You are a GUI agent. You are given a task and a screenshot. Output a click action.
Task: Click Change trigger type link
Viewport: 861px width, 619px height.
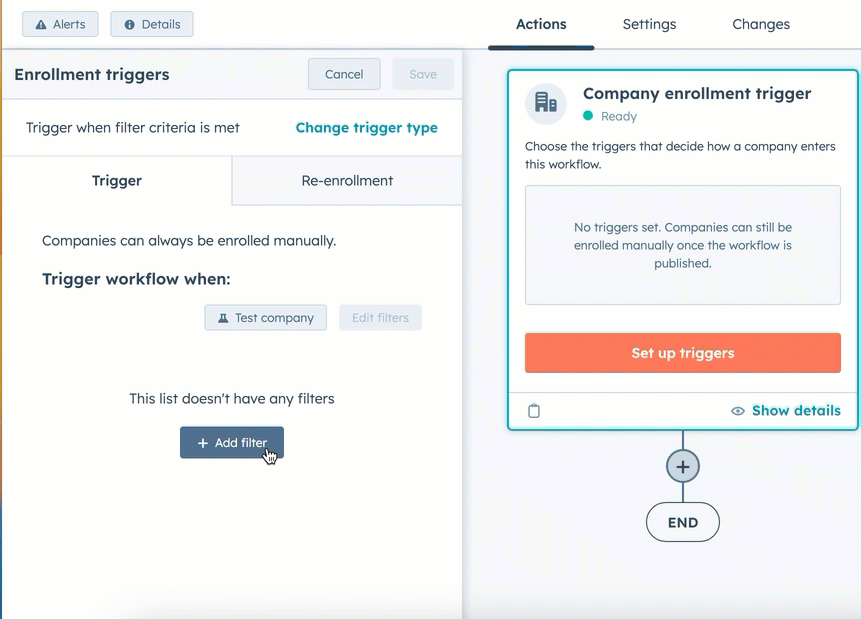366,128
